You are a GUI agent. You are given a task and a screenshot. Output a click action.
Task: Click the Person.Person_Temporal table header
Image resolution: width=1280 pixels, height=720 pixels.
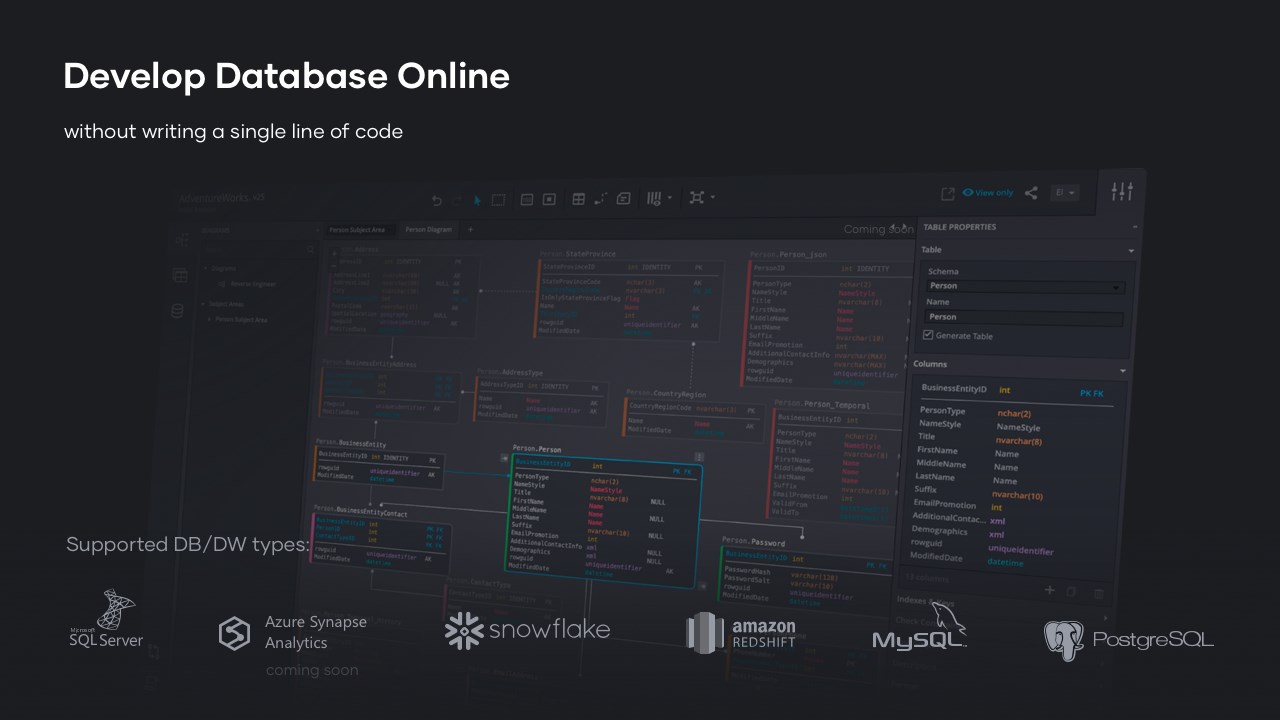click(x=822, y=405)
